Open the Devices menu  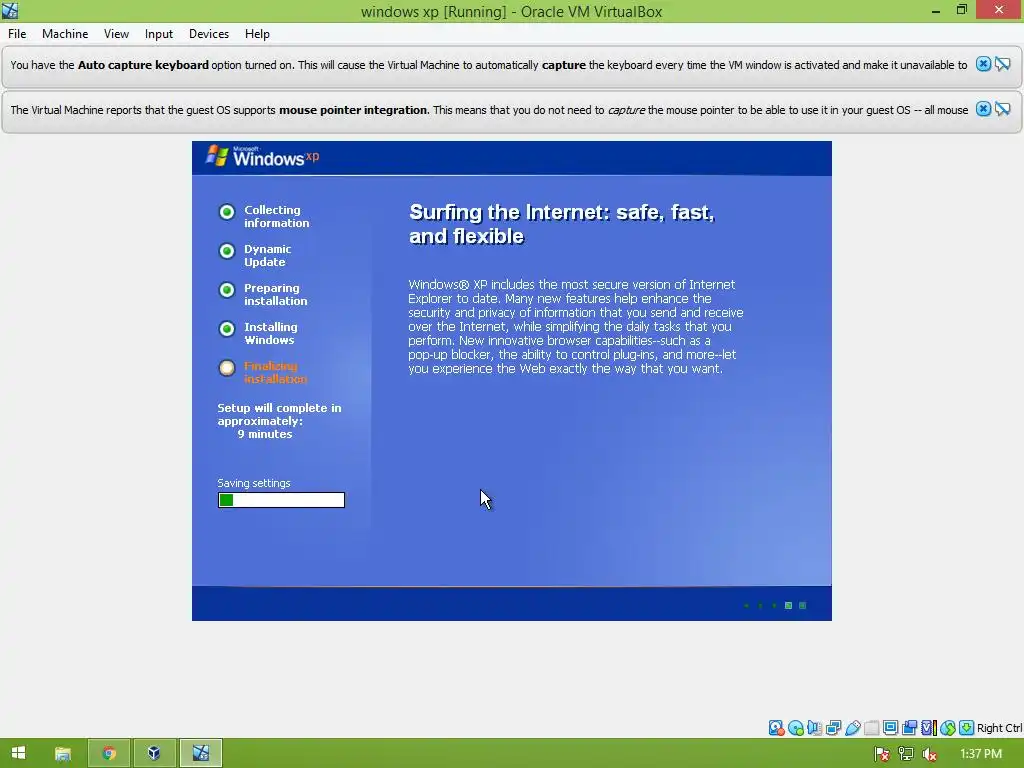click(209, 34)
